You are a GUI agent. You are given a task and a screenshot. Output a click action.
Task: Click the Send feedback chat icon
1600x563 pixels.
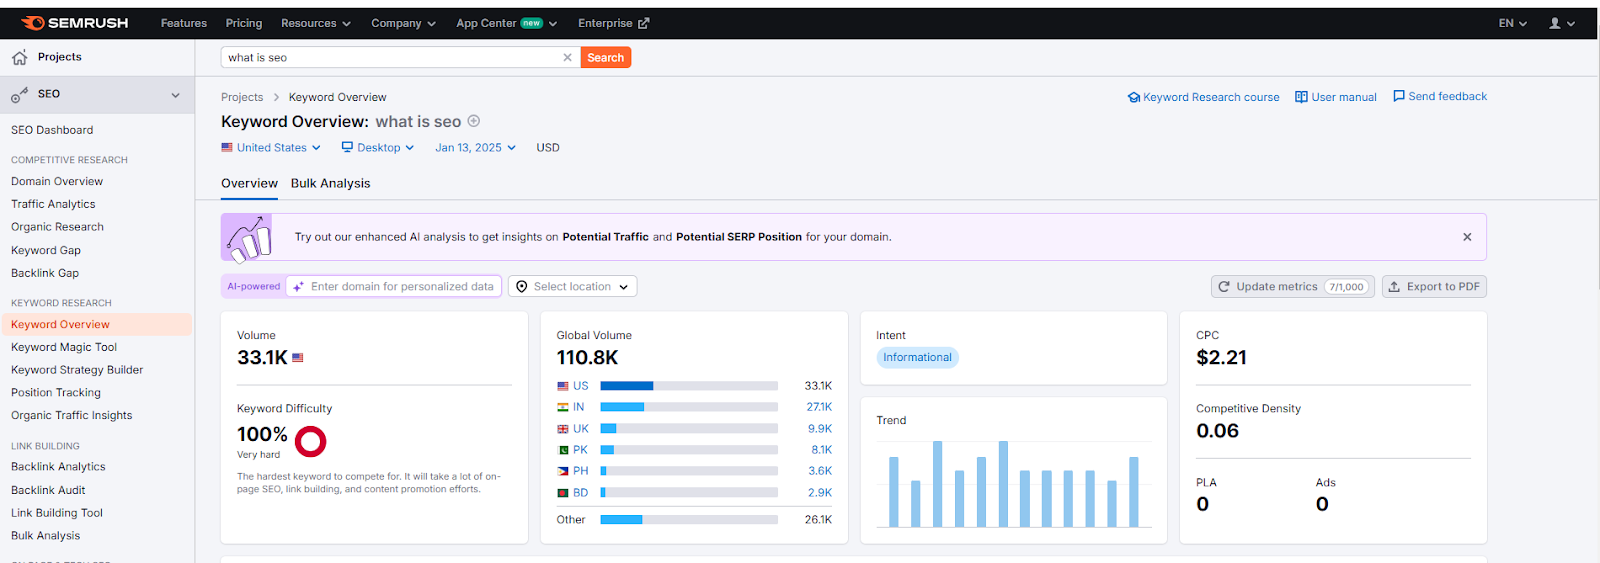[x=1399, y=96]
